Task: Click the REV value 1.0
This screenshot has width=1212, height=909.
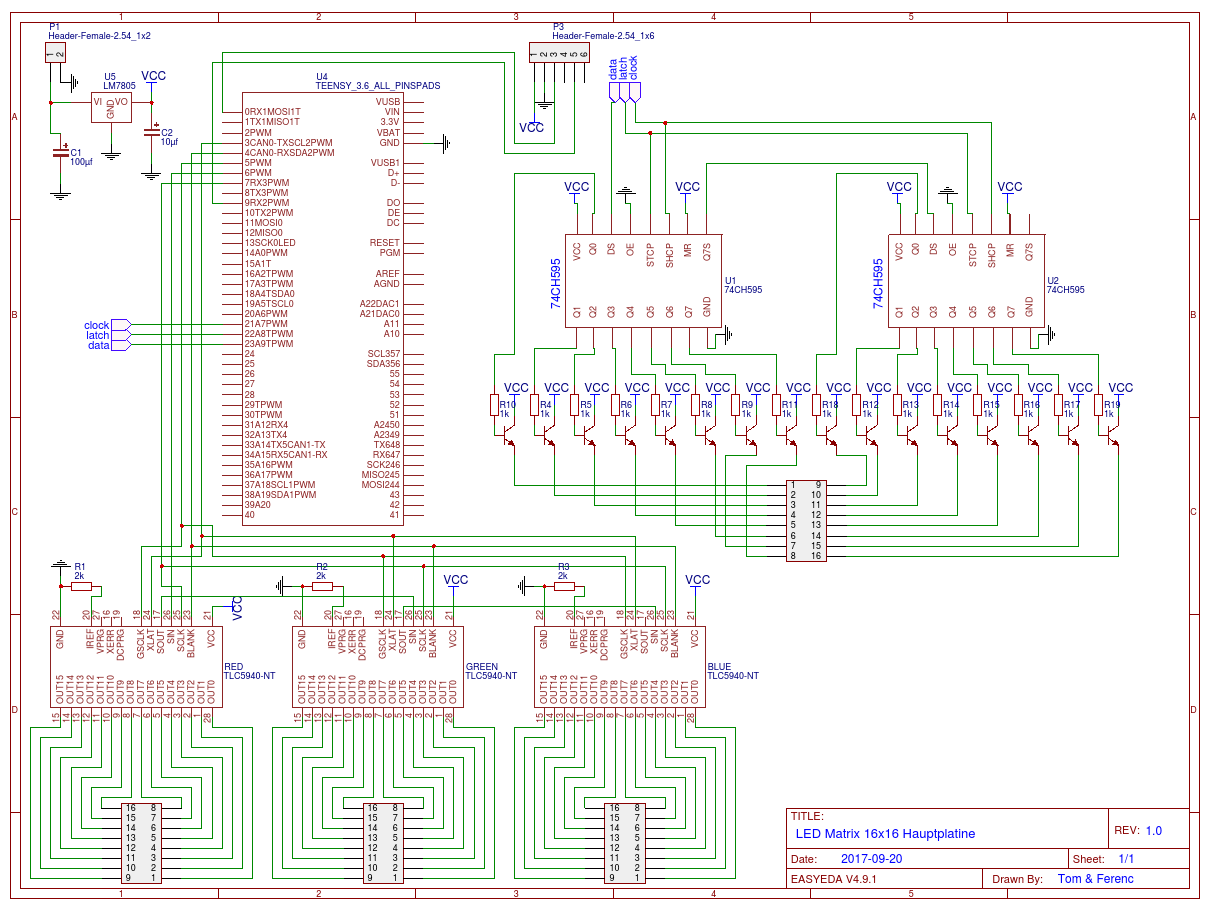Action: point(1154,831)
